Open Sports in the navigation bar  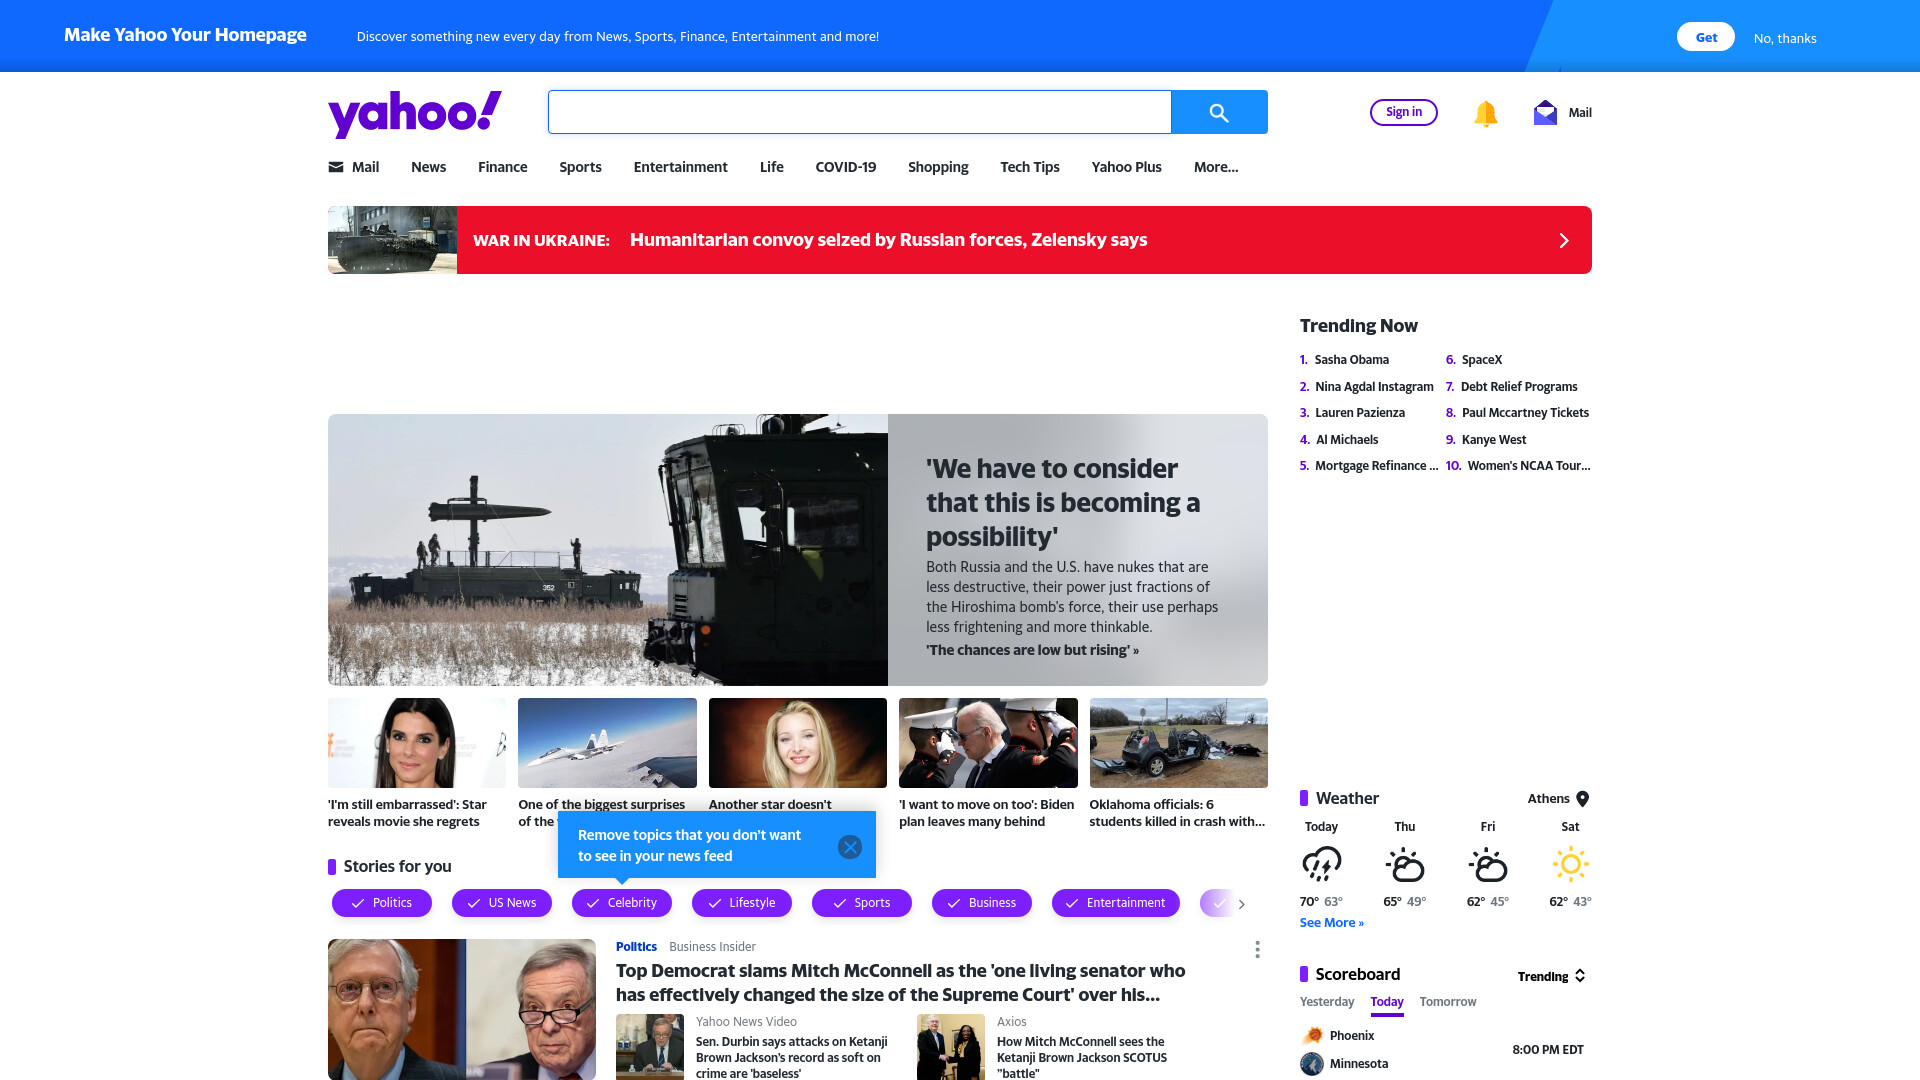(x=580, y=167)
